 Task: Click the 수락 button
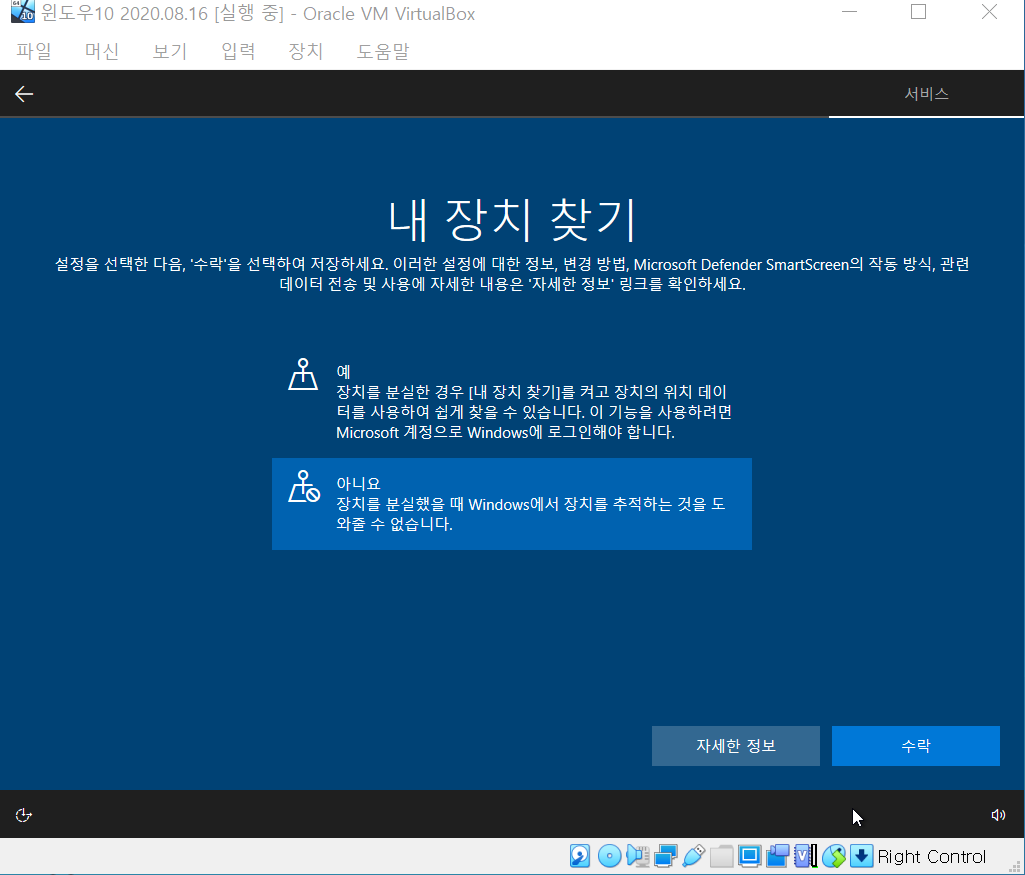(x=915, y=746)
